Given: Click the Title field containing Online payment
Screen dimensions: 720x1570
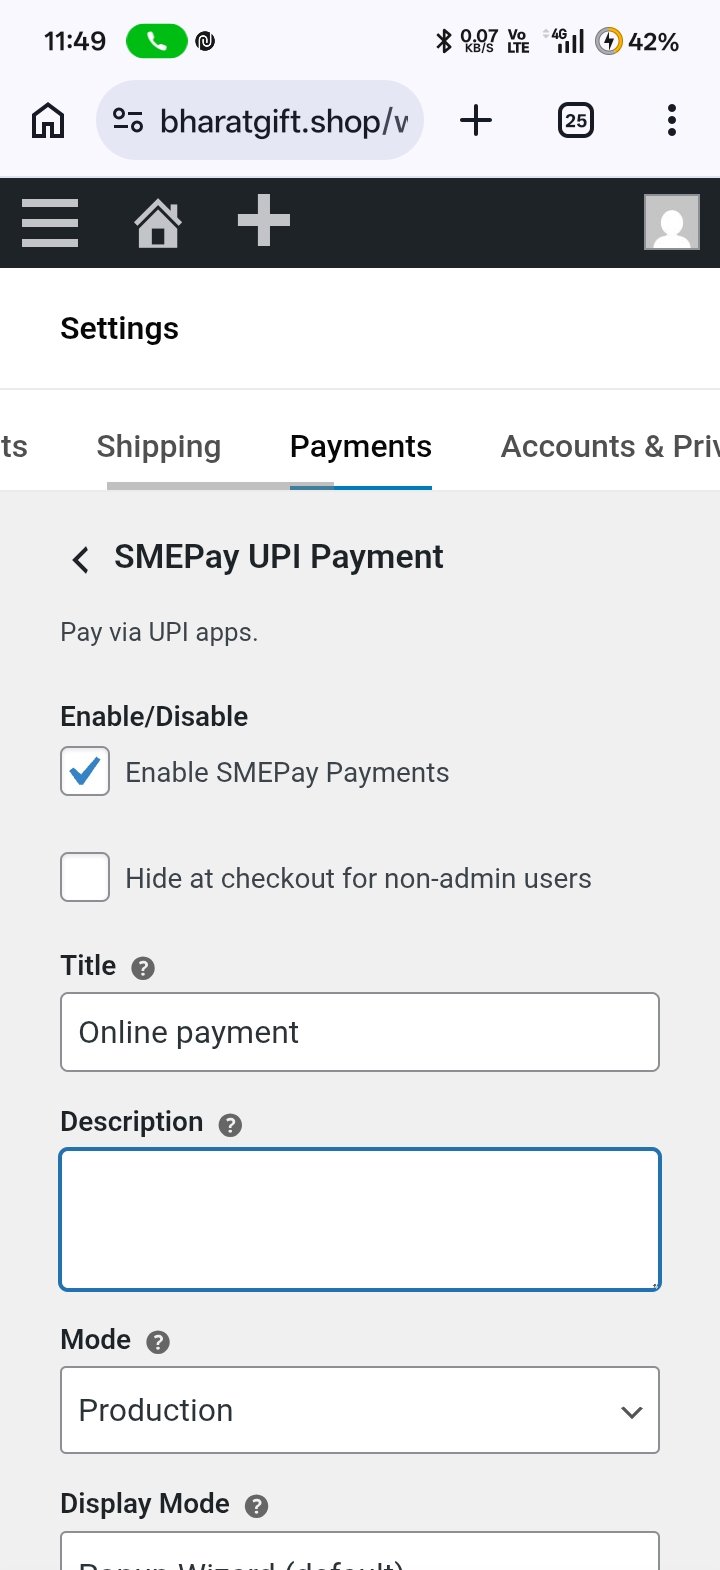Looking at the screenshot, I should [x=360, y=1032].
